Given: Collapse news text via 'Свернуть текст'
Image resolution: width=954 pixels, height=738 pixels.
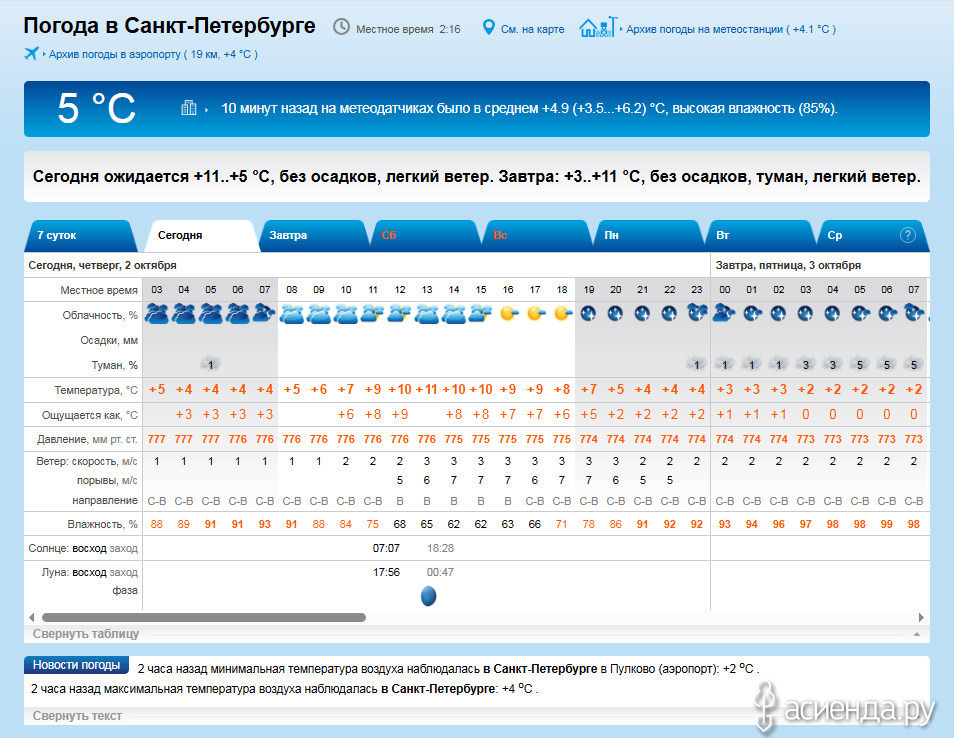Looking at the screenshot, I should click(77, 715).
